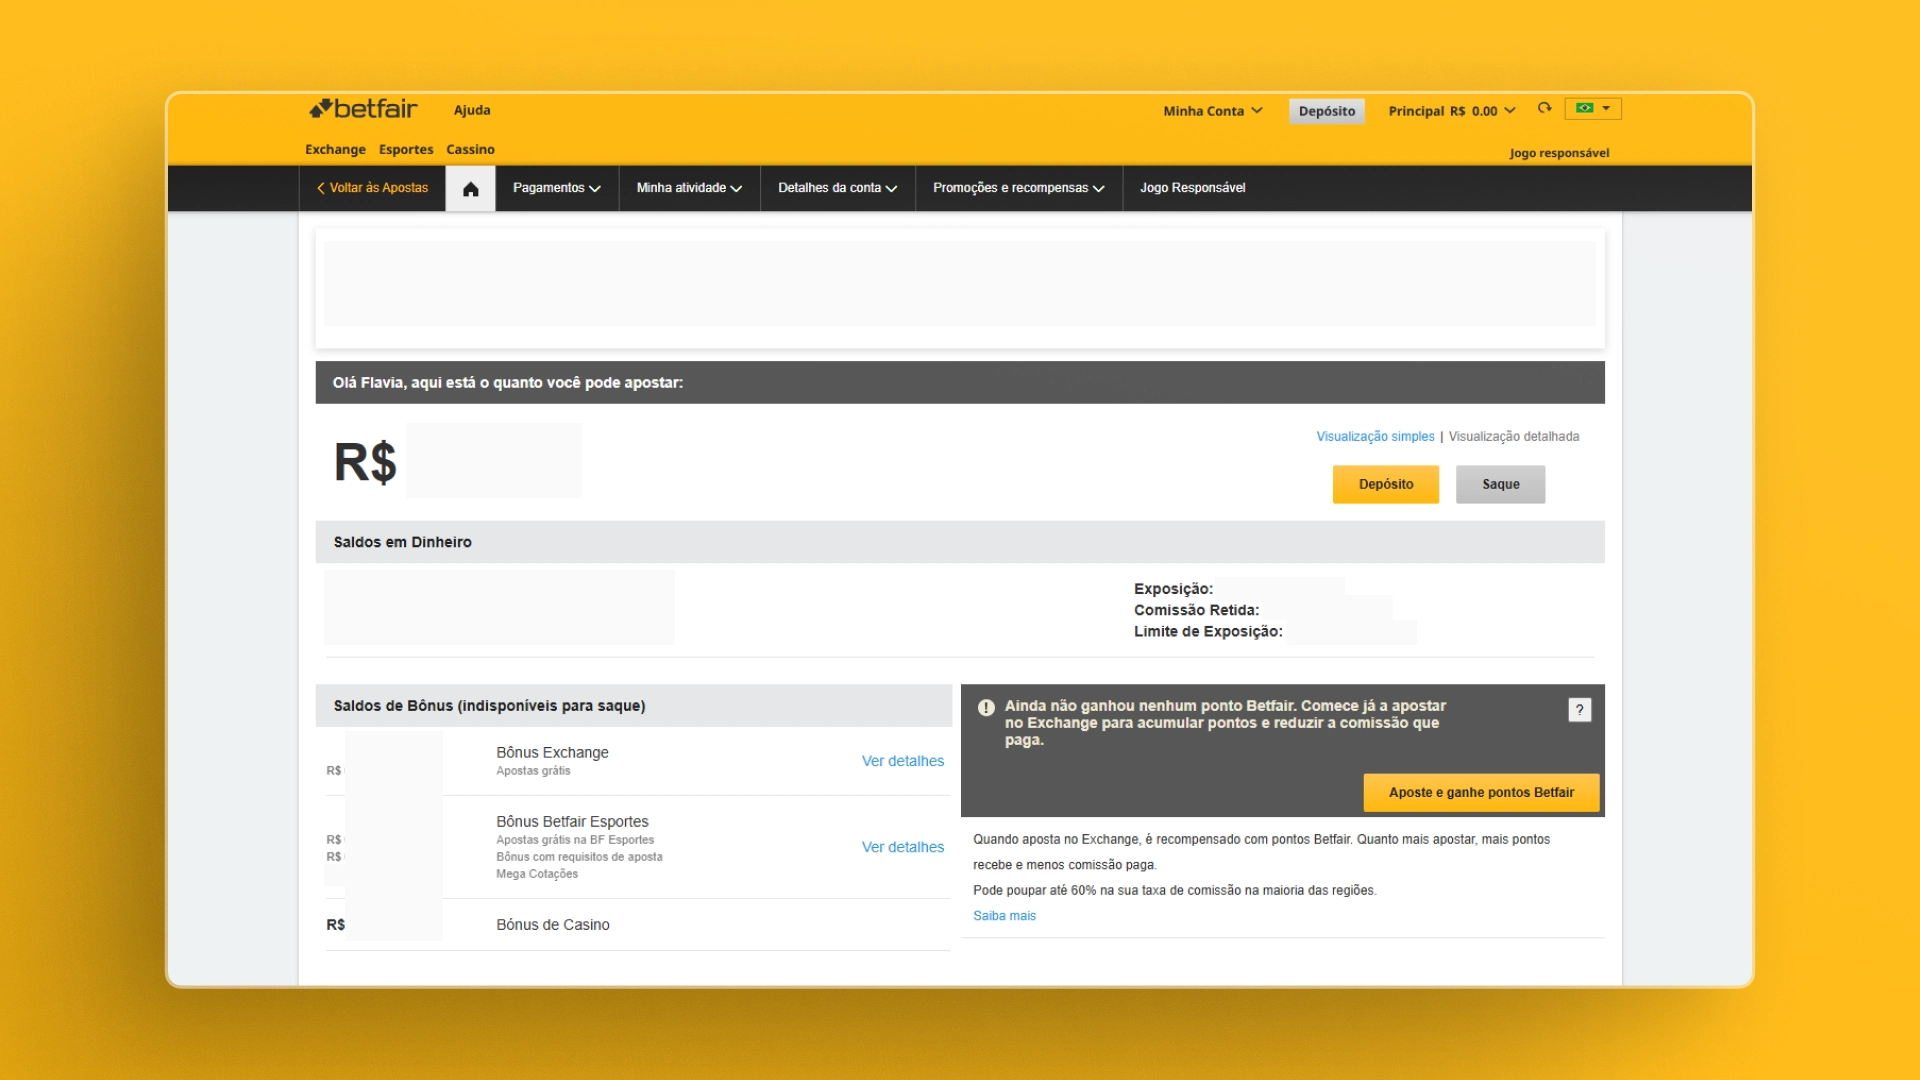
Task: Click the Betfair logo
Action: click(362, 109)
